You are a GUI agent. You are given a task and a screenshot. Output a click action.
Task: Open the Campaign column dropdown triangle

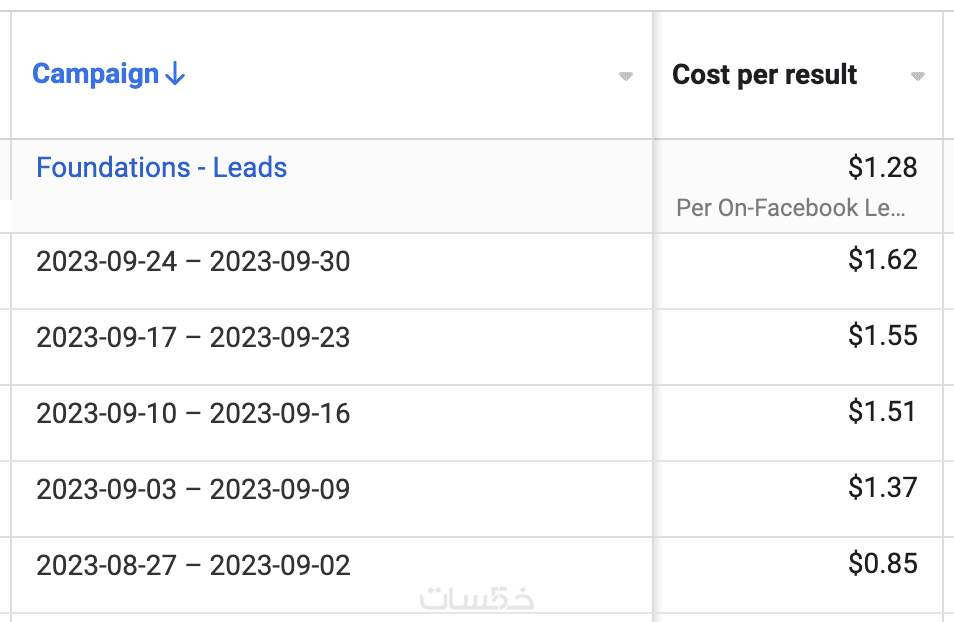coord(626,76)
